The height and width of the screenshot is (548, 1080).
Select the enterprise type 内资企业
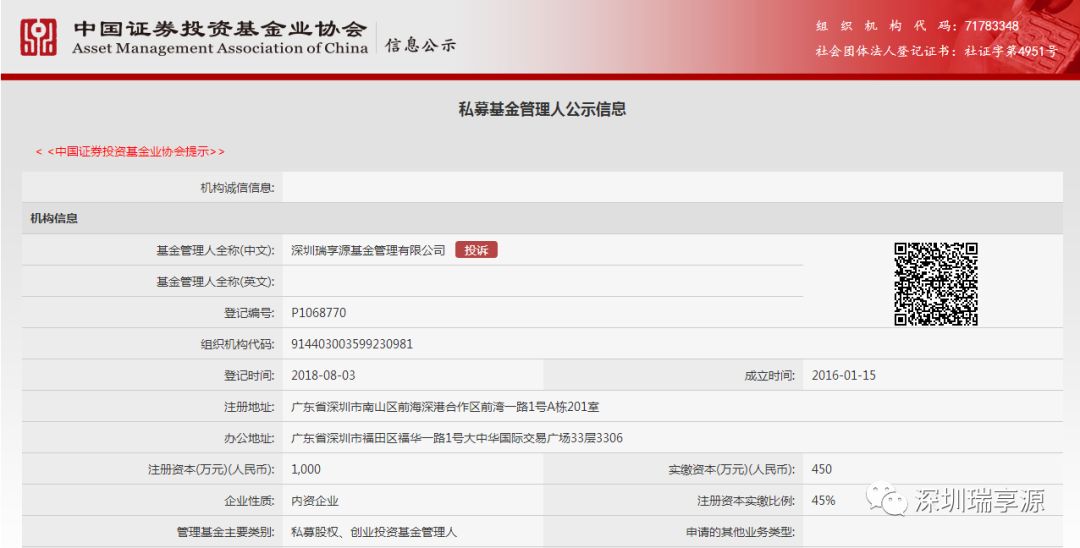pos(315,500)
